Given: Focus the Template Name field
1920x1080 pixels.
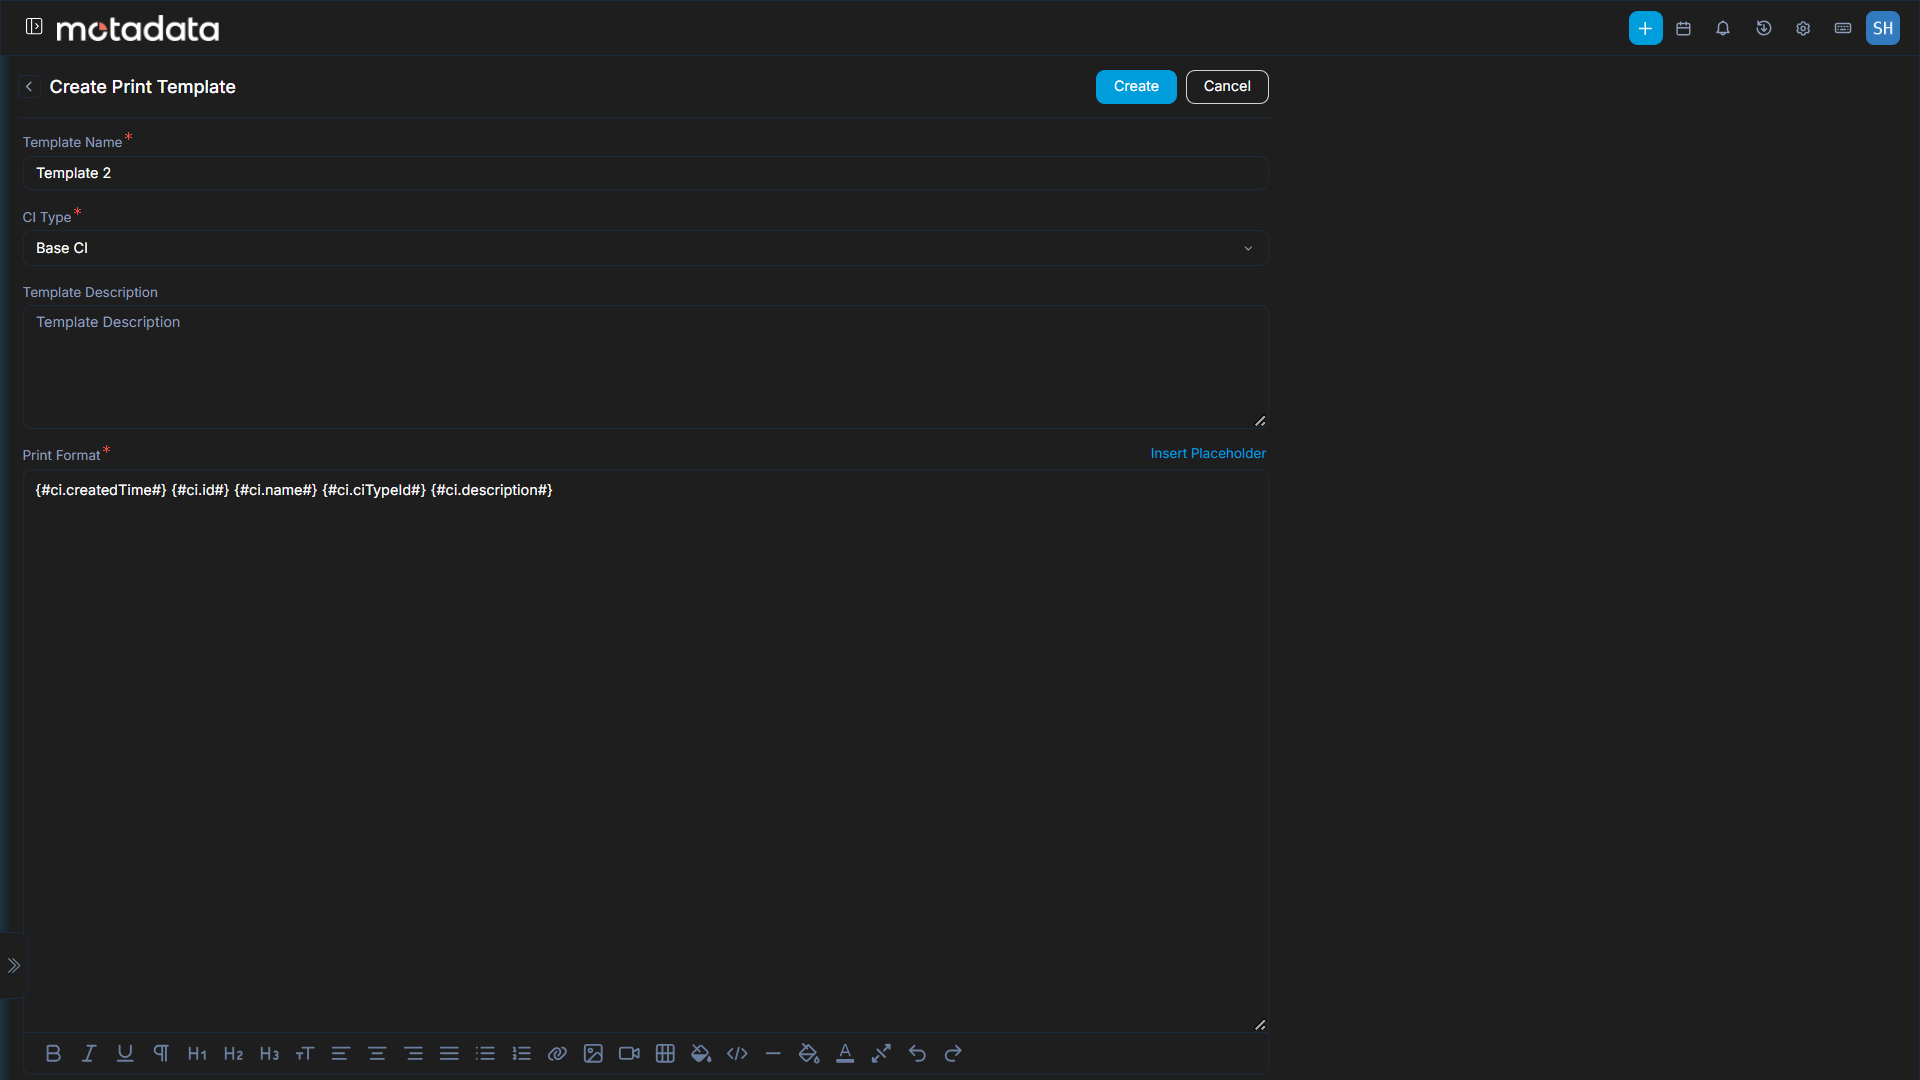Looking at the screenshot, I should [x=645, y=173].
